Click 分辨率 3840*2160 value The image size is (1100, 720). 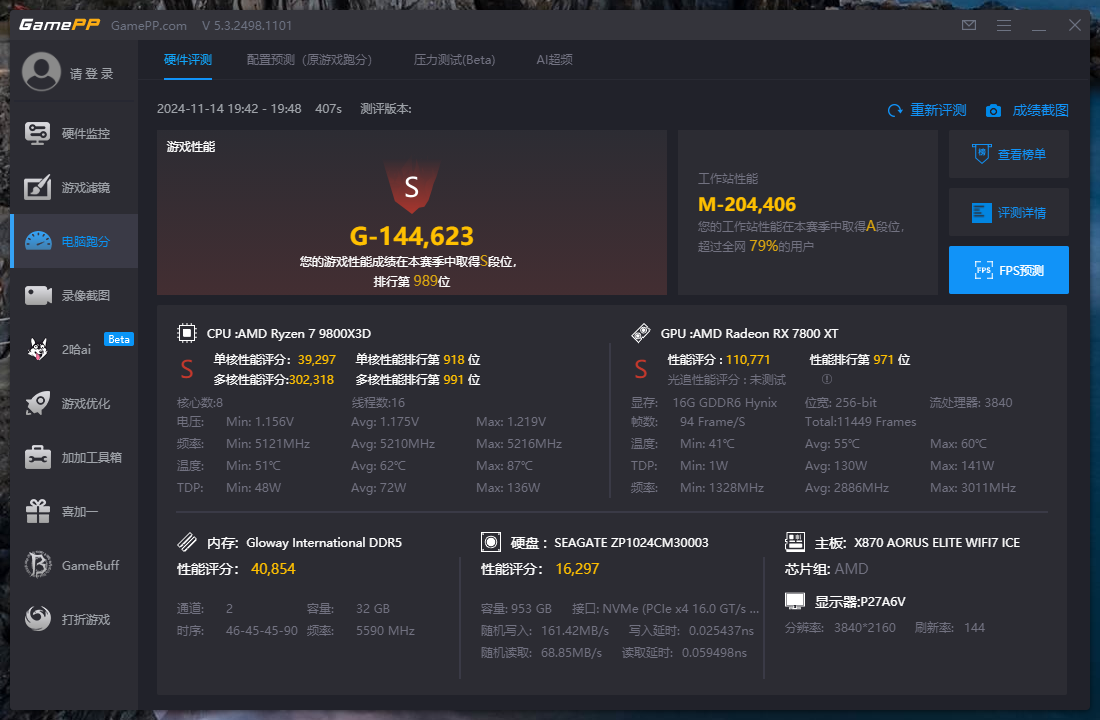864,627
